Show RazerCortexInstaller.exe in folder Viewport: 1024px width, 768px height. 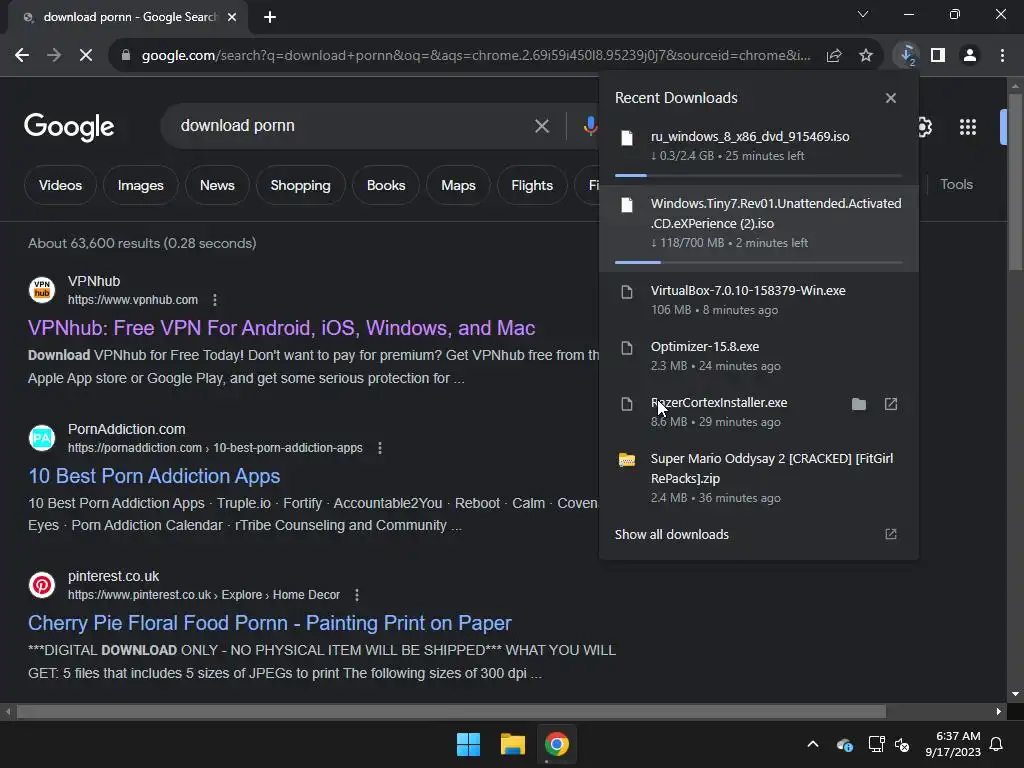859,404
